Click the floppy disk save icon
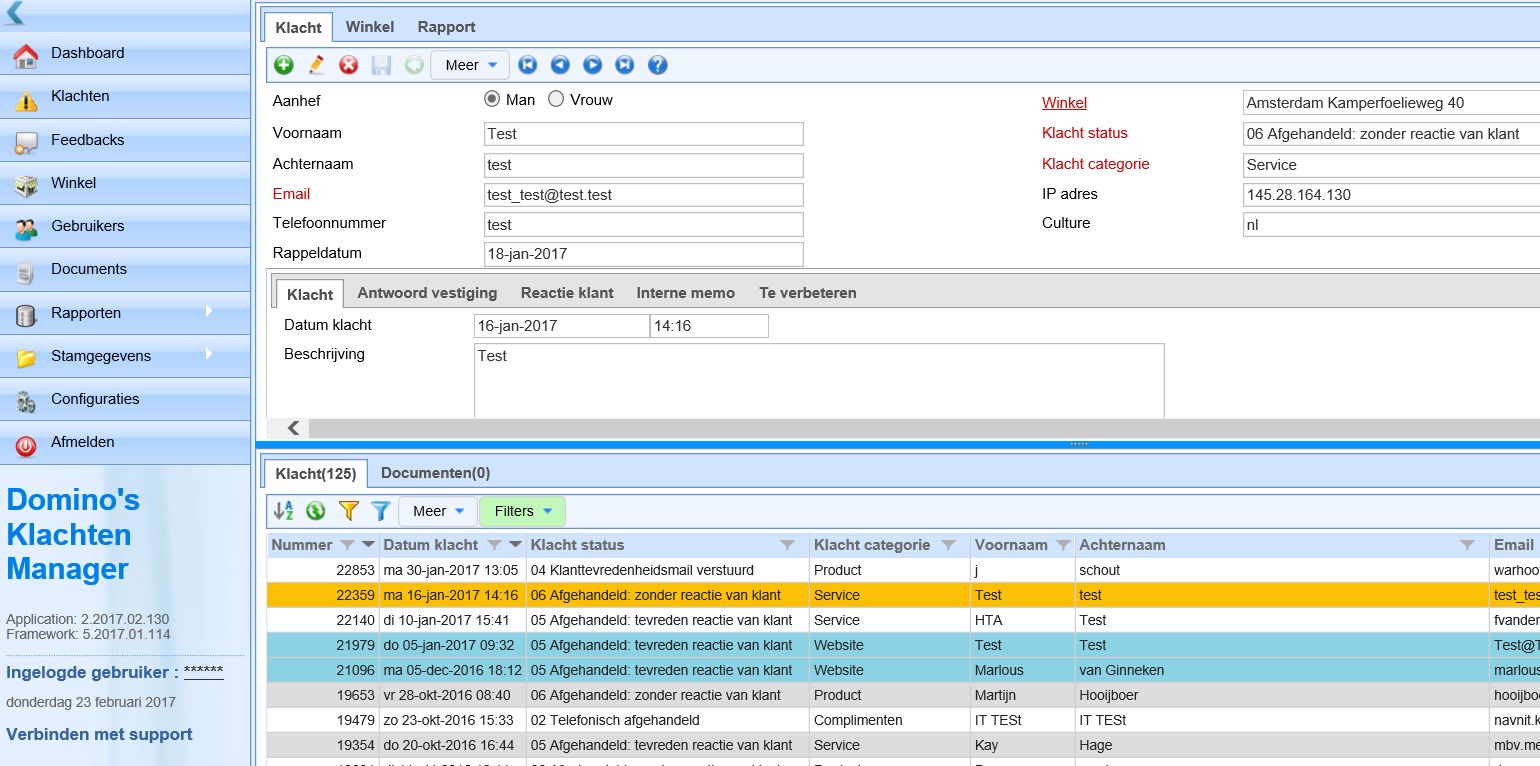This screenshot has width=1540, height=766. 381,65
